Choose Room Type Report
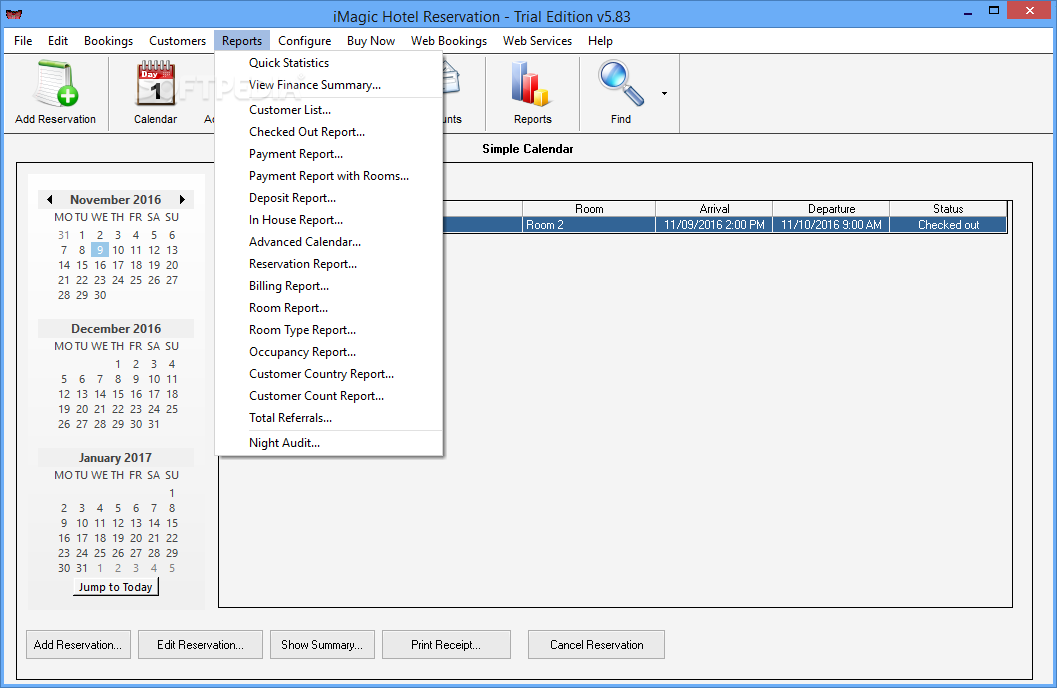Screen dimensions: 1057x688 click(x=329, y=330)
